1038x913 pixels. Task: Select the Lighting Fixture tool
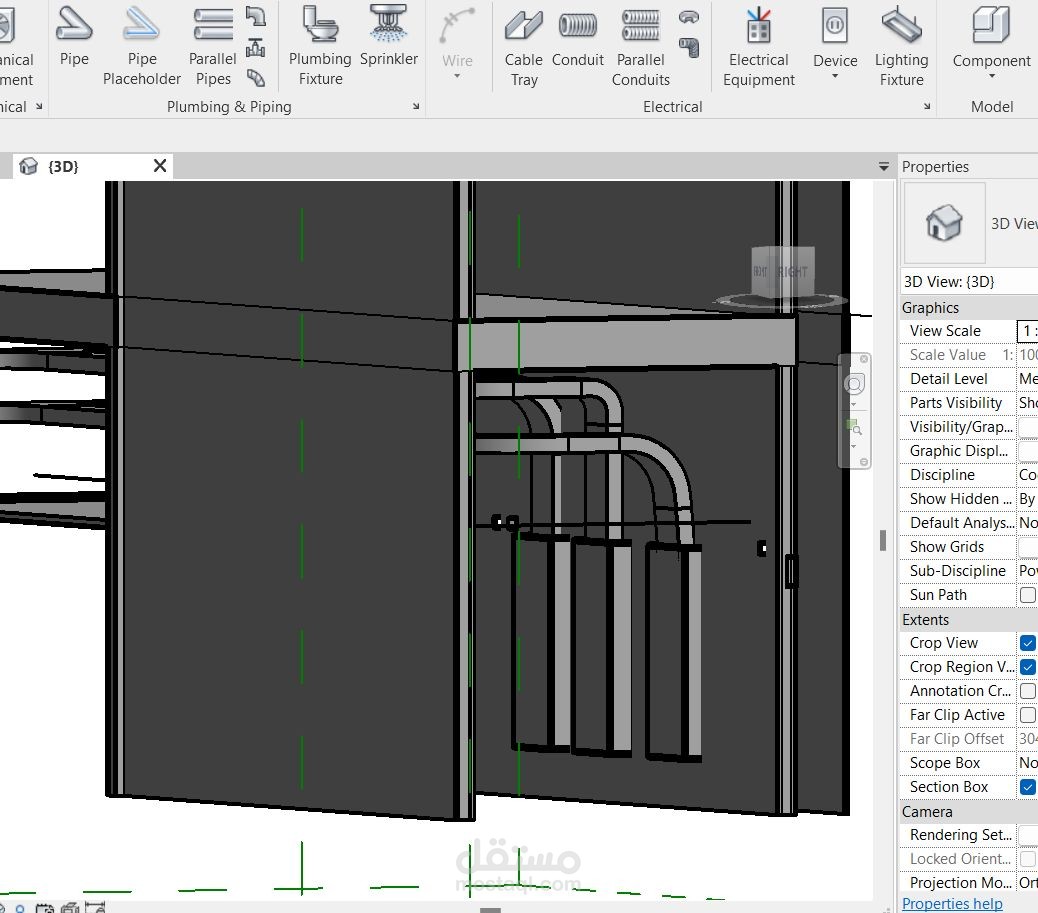pyautogui.click(x=901, y=46)
